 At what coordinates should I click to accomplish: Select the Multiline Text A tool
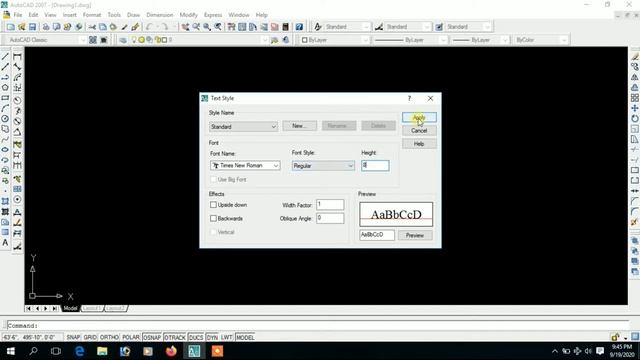5,243
